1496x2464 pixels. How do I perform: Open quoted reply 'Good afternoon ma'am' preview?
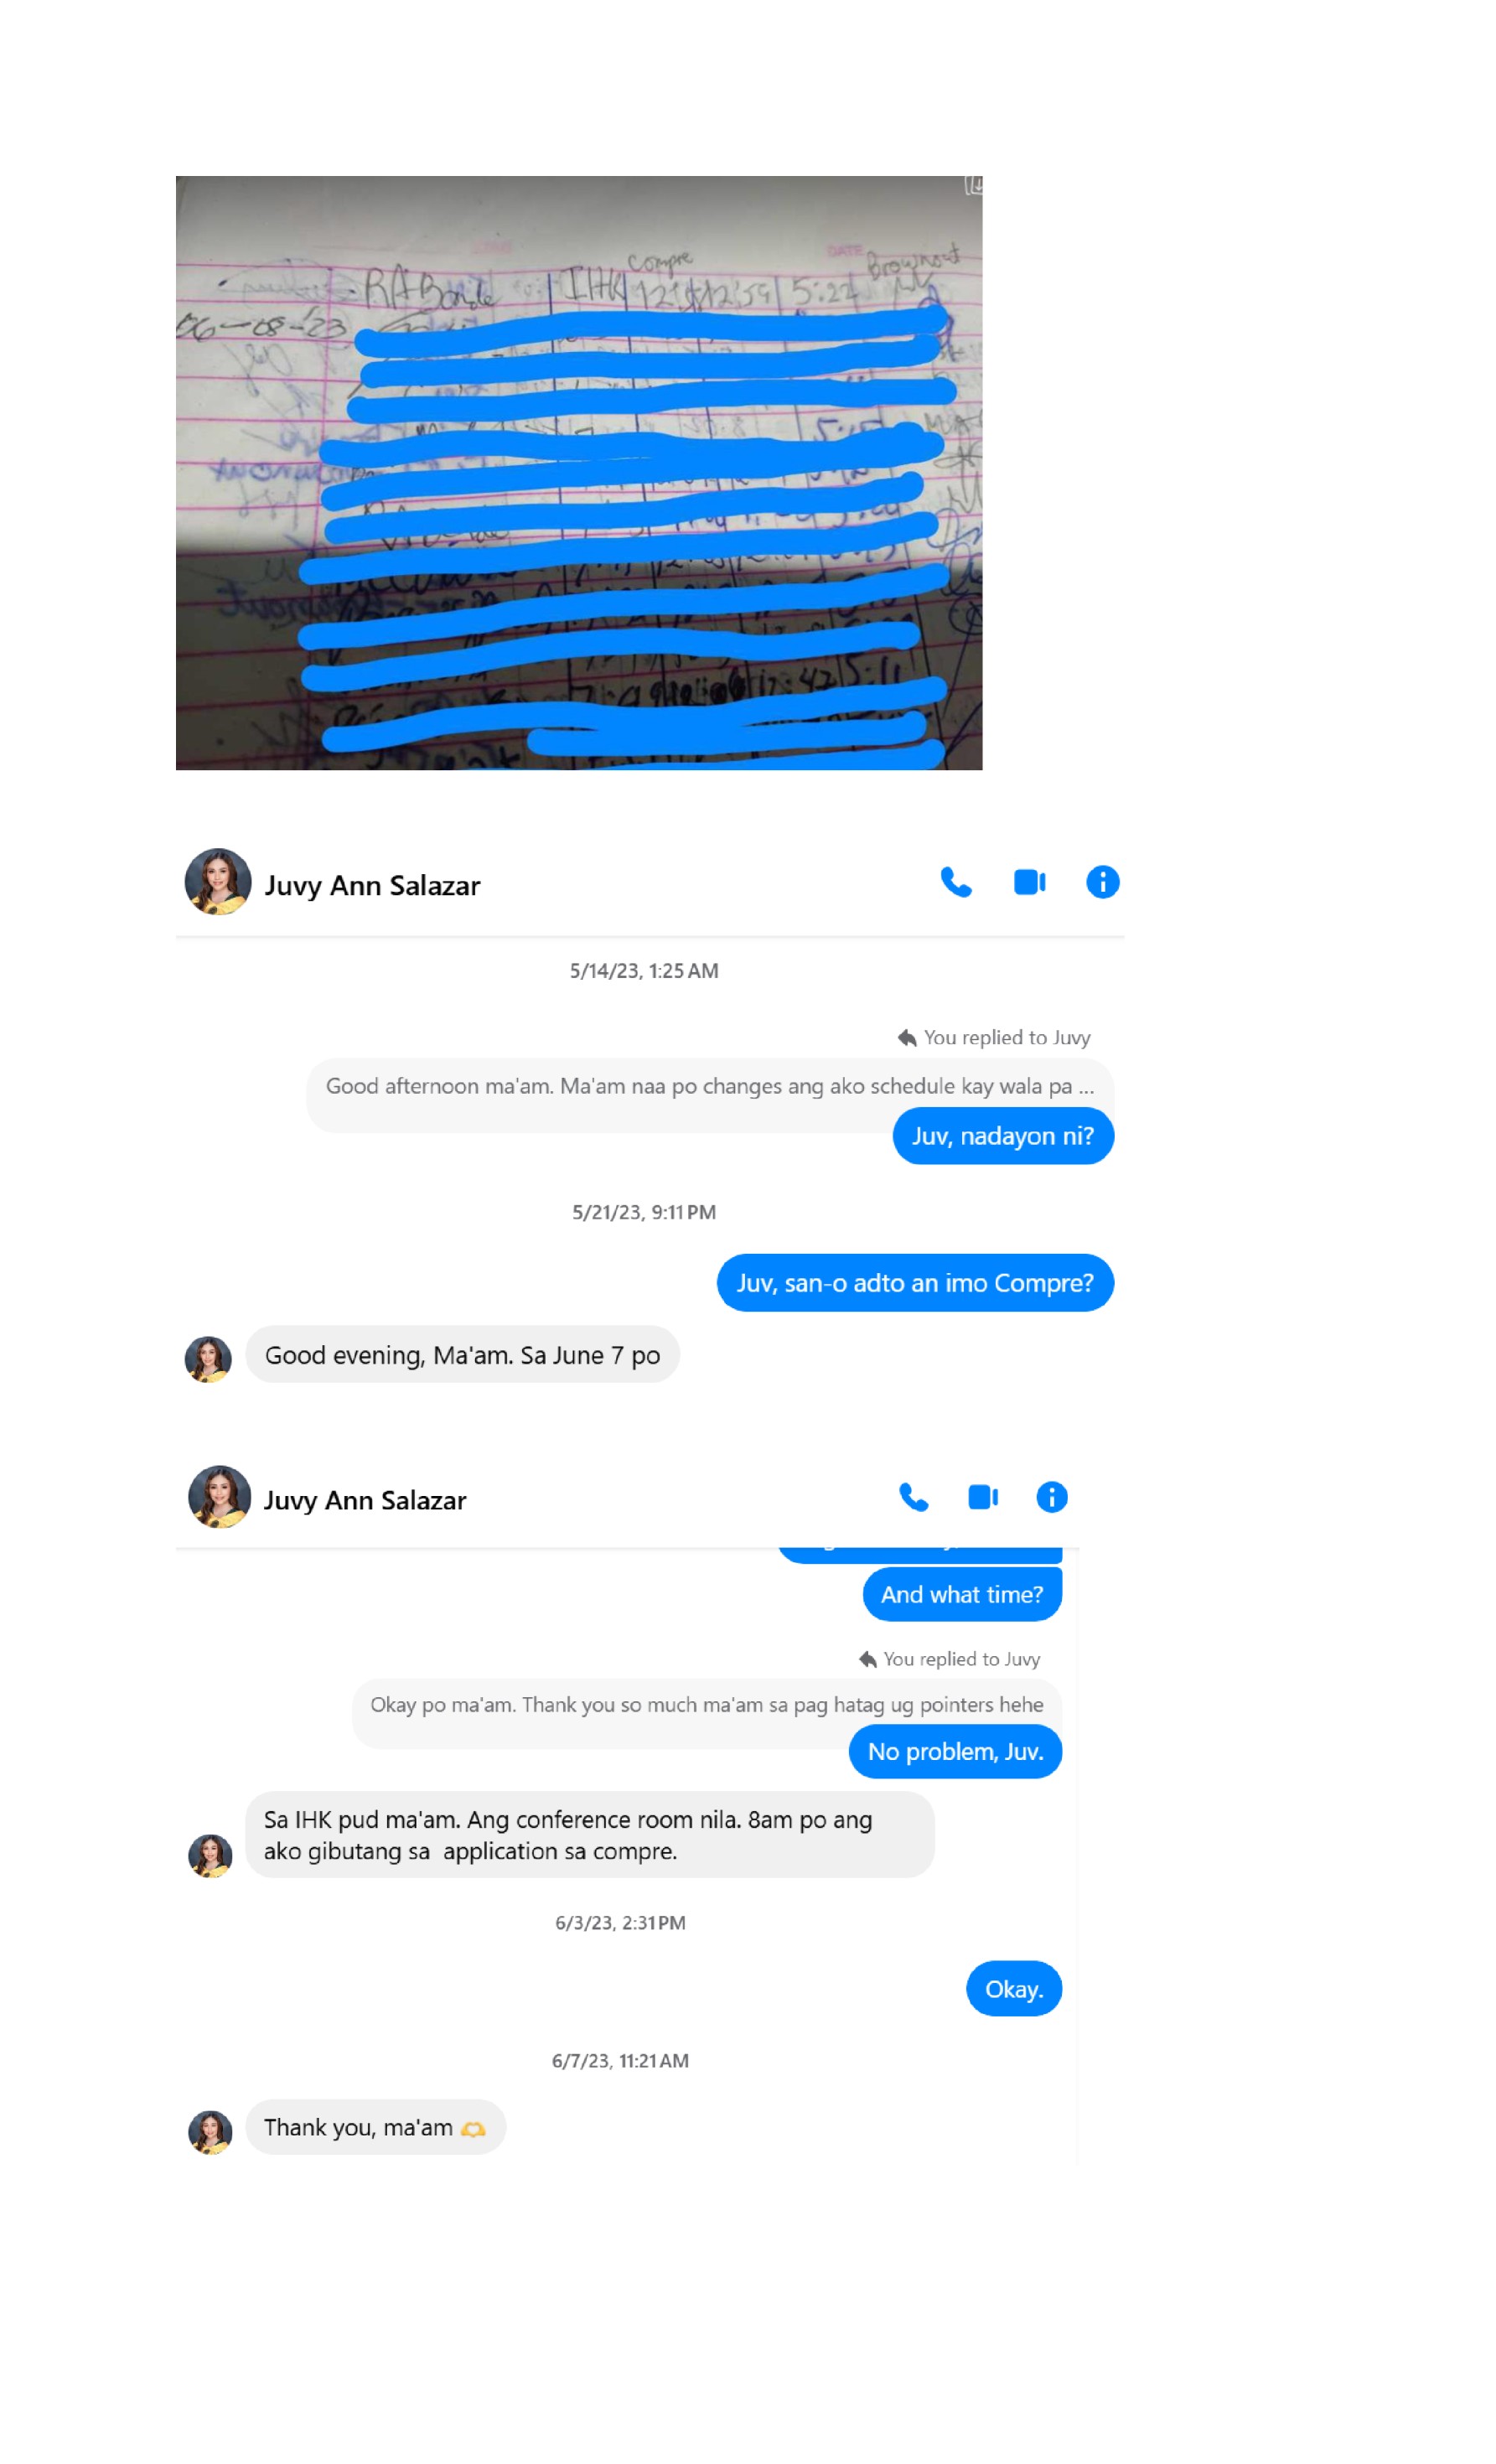(710, 1086)
